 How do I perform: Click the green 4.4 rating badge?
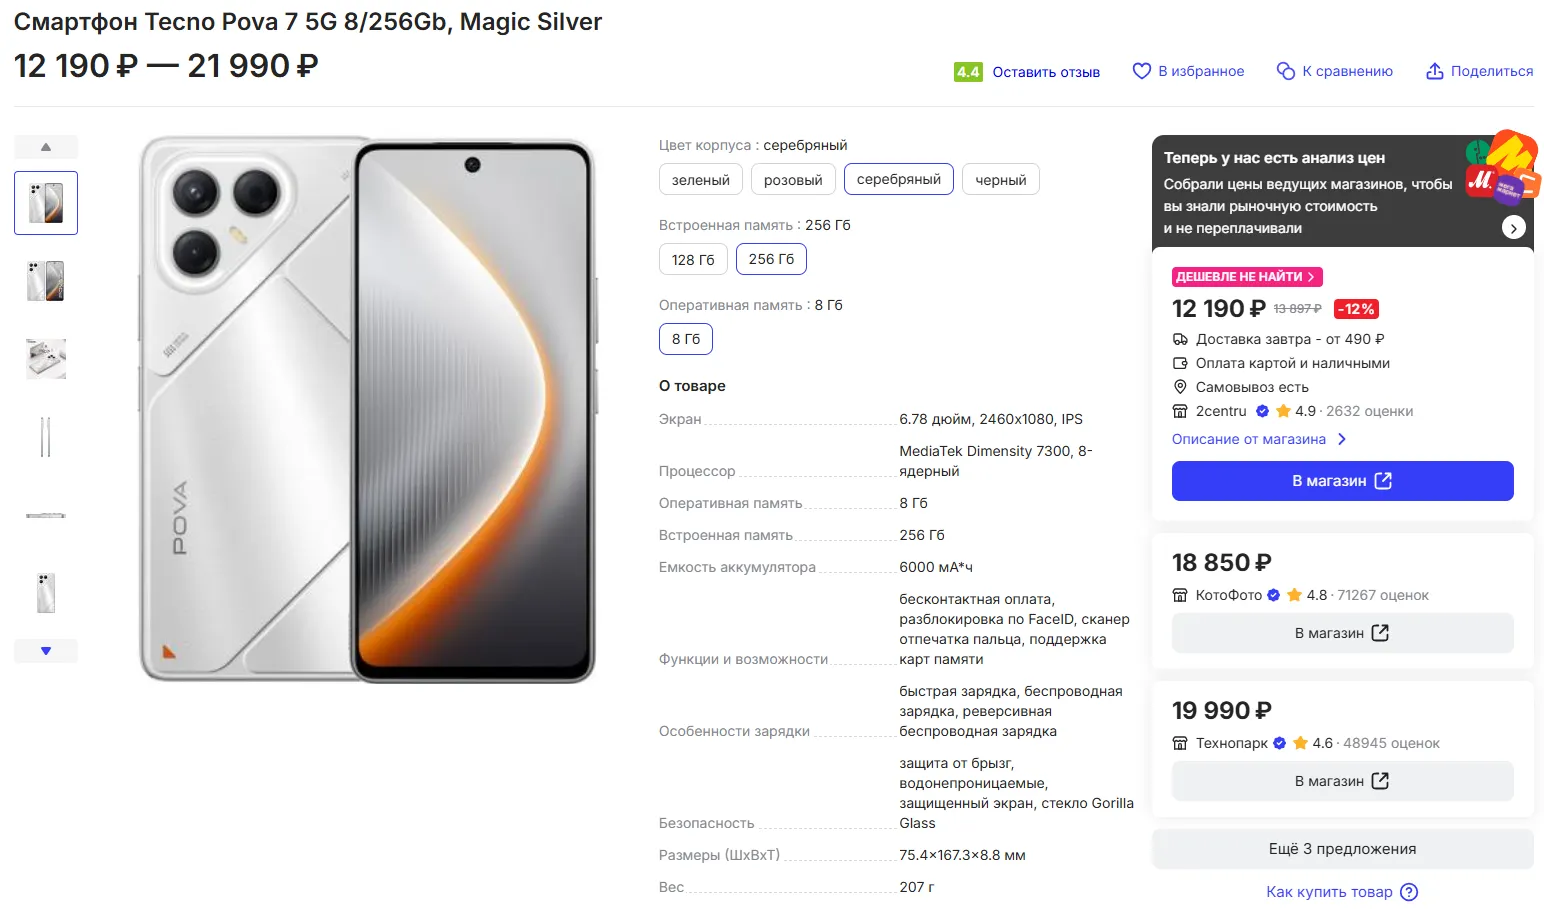968,72
